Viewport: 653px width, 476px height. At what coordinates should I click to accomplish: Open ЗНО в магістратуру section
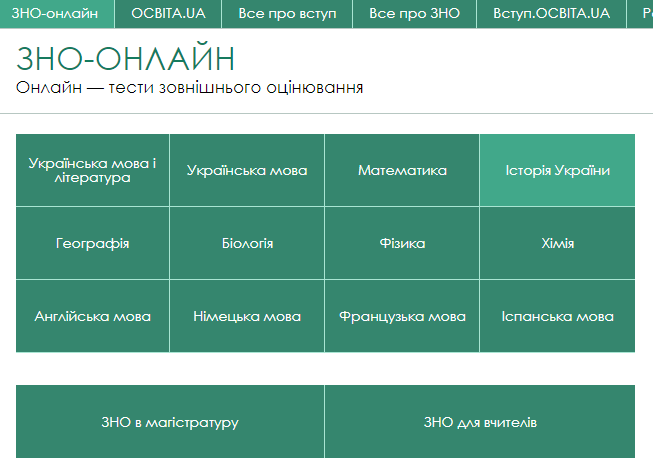170,422
